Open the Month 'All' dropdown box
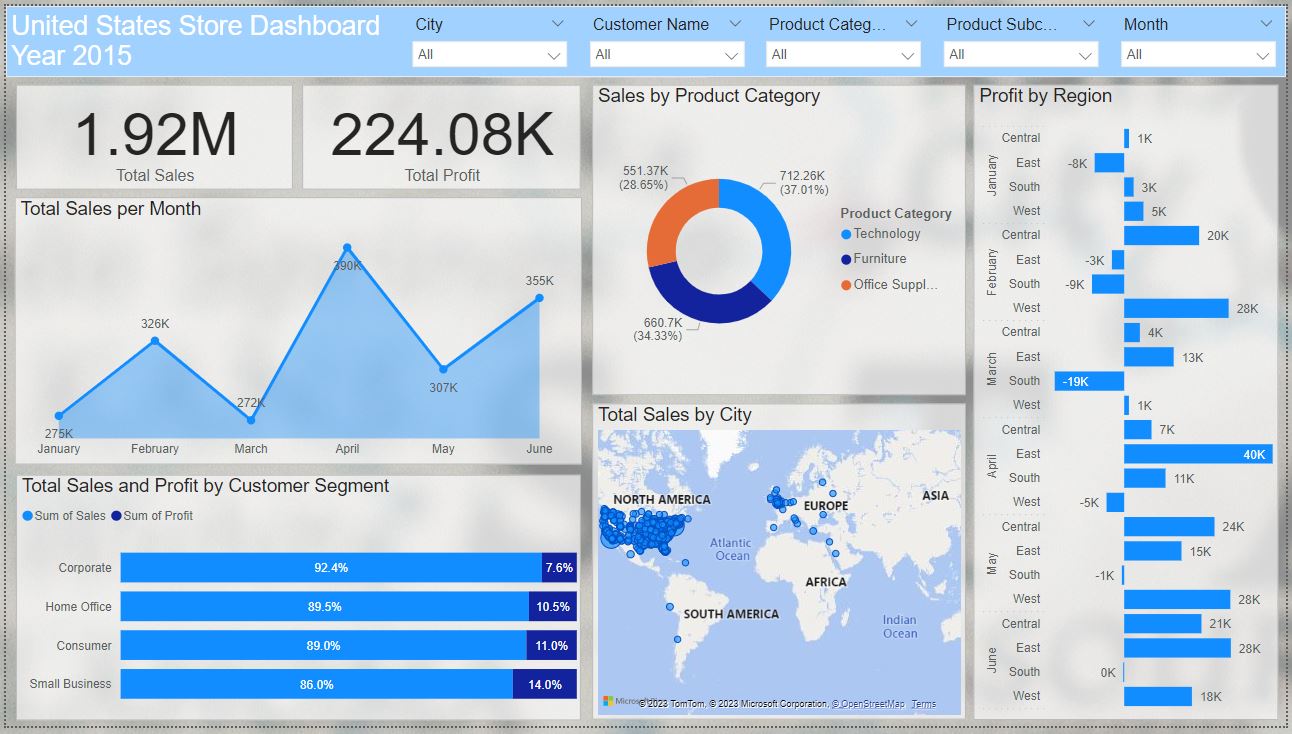This screenshot has height=734, width=1292. click(x=1197, y=54)
